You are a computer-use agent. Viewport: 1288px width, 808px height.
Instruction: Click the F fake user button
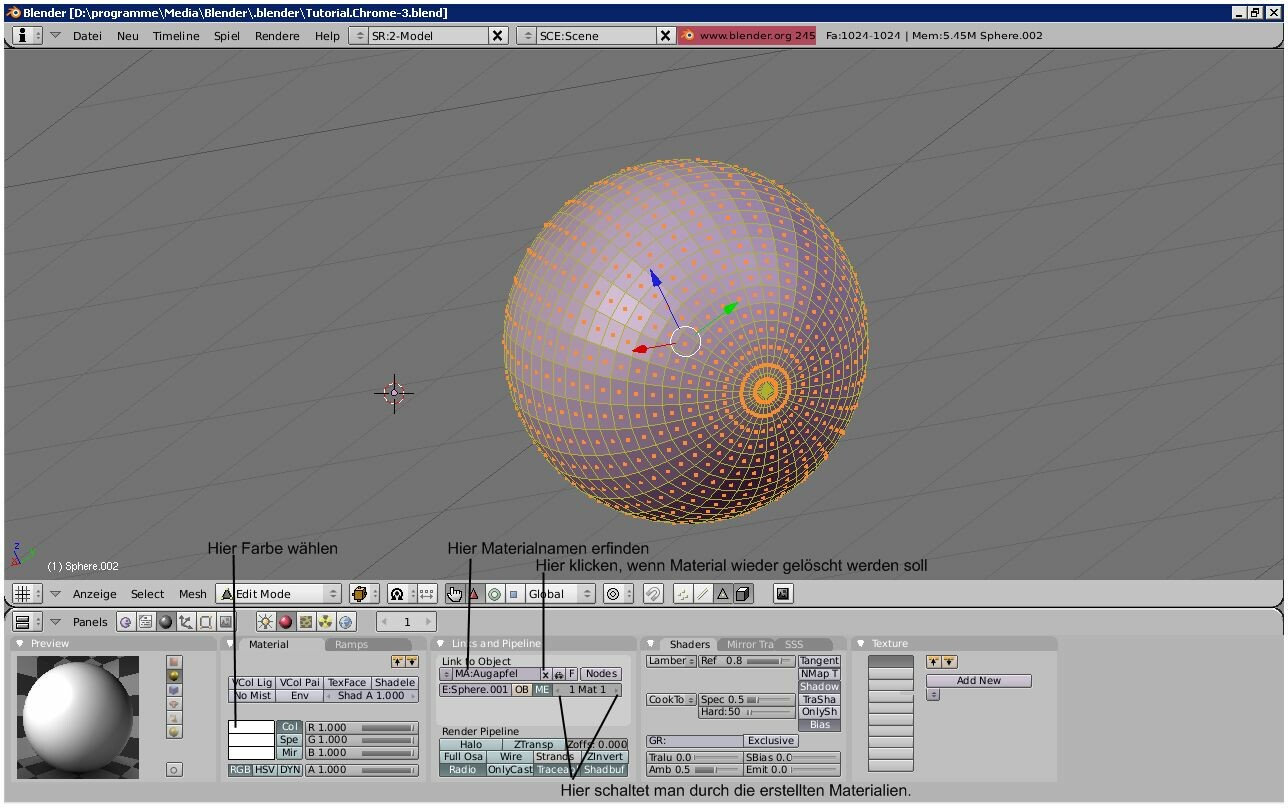click(573, 674)
